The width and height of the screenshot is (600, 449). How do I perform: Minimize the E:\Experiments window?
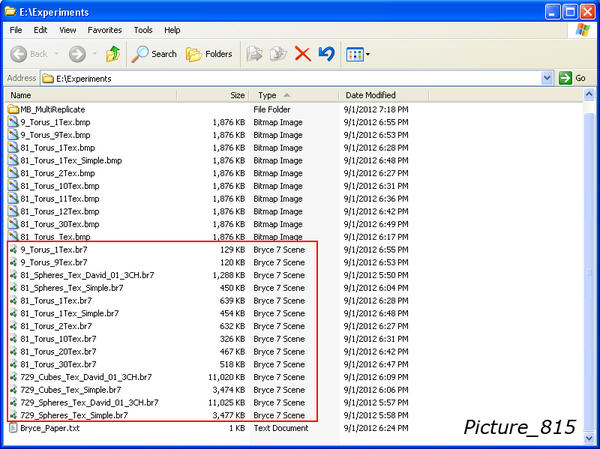click(x=553, y=12)
